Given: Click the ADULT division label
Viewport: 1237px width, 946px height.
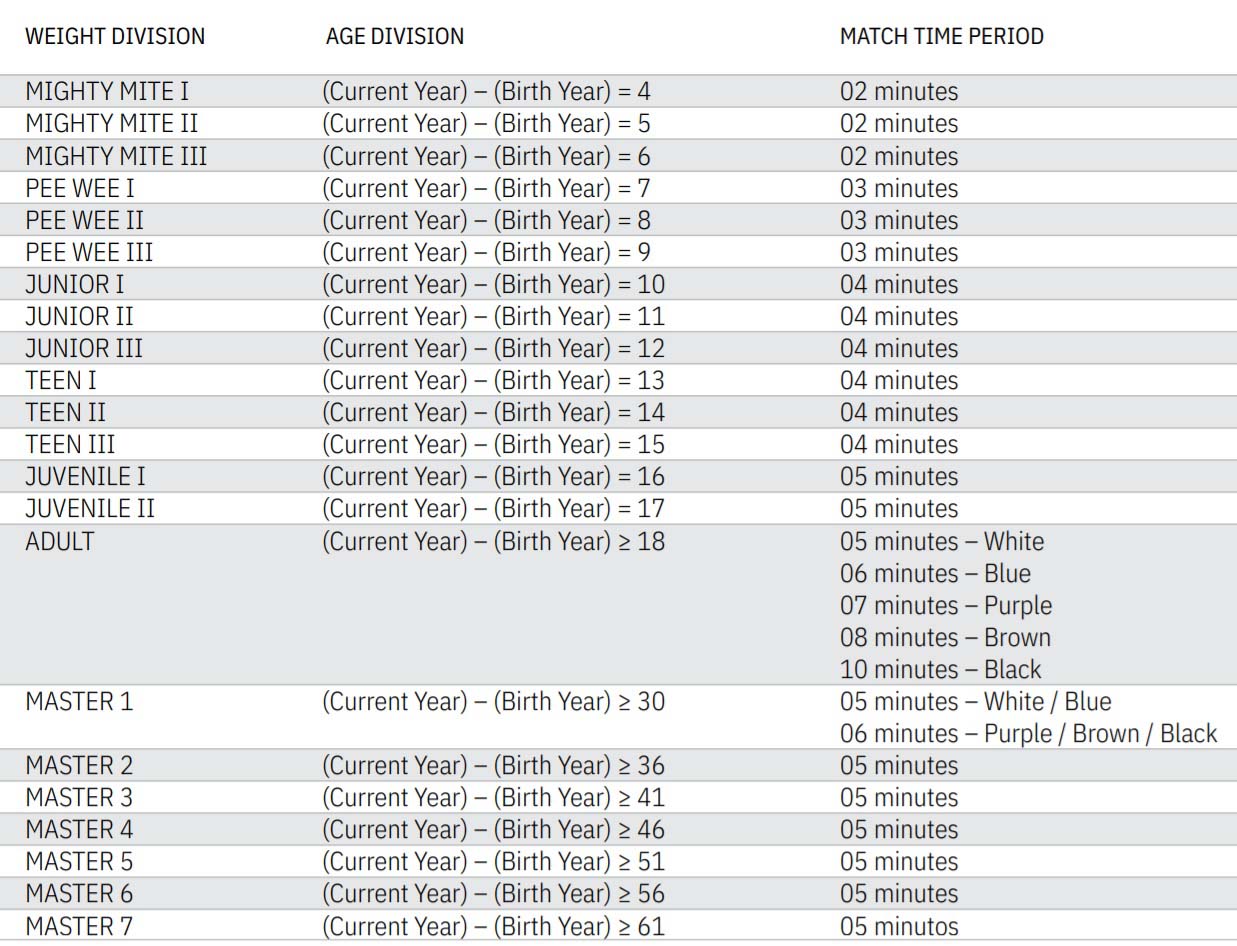Looking at the screenshot, I should (60, 541).
